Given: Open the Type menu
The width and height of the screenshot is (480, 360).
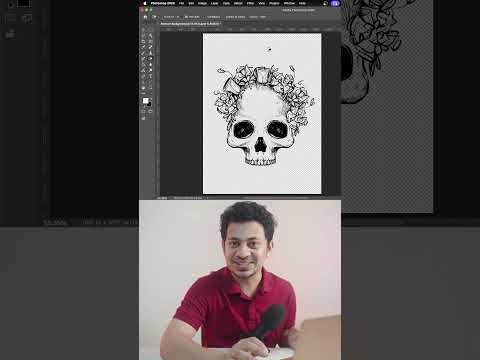Looking at the screenshot, I should pyautogui.click(x=226, y=3).
